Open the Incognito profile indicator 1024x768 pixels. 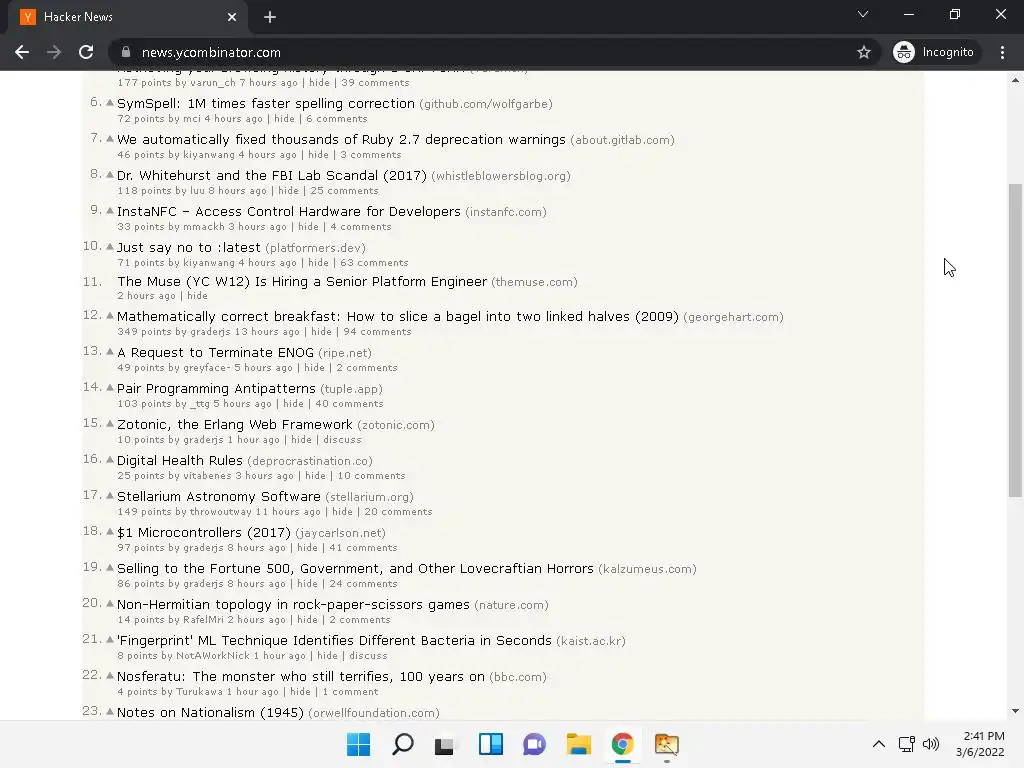point(934,52)
